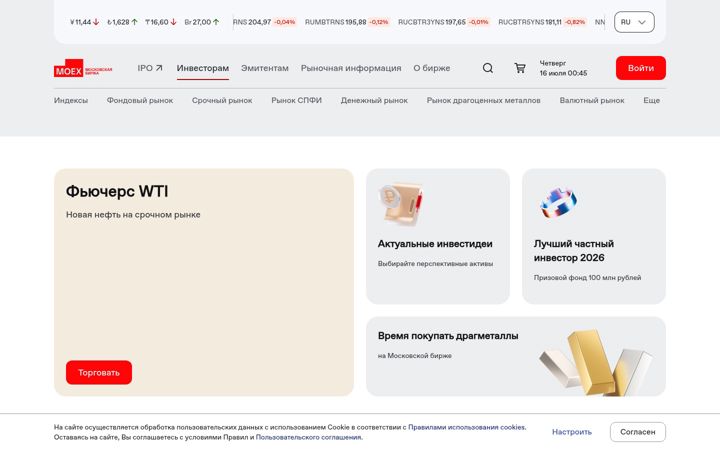Open Денежный рынок section
The height and width of the screenshot is (450, 720).
374,100
